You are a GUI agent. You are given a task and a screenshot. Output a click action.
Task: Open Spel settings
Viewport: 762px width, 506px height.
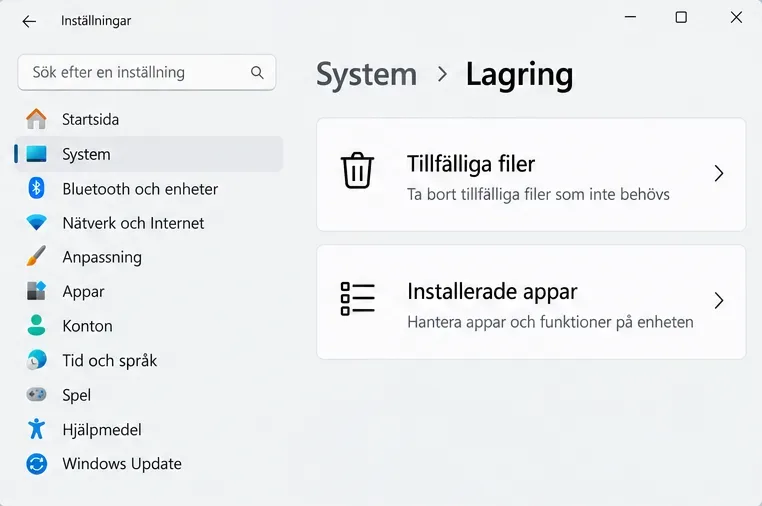point(149,395)
